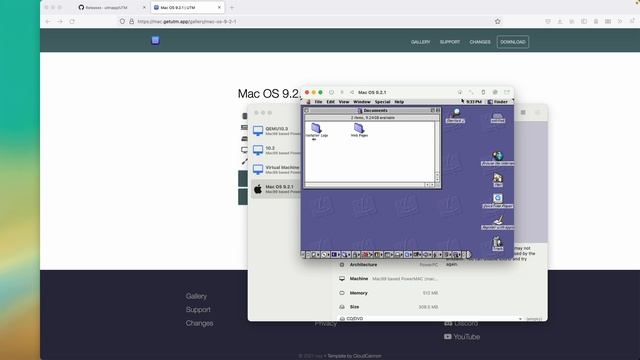Click the USB device icon in VM toolbar
The image size is (640, 360).
(483, 92)
